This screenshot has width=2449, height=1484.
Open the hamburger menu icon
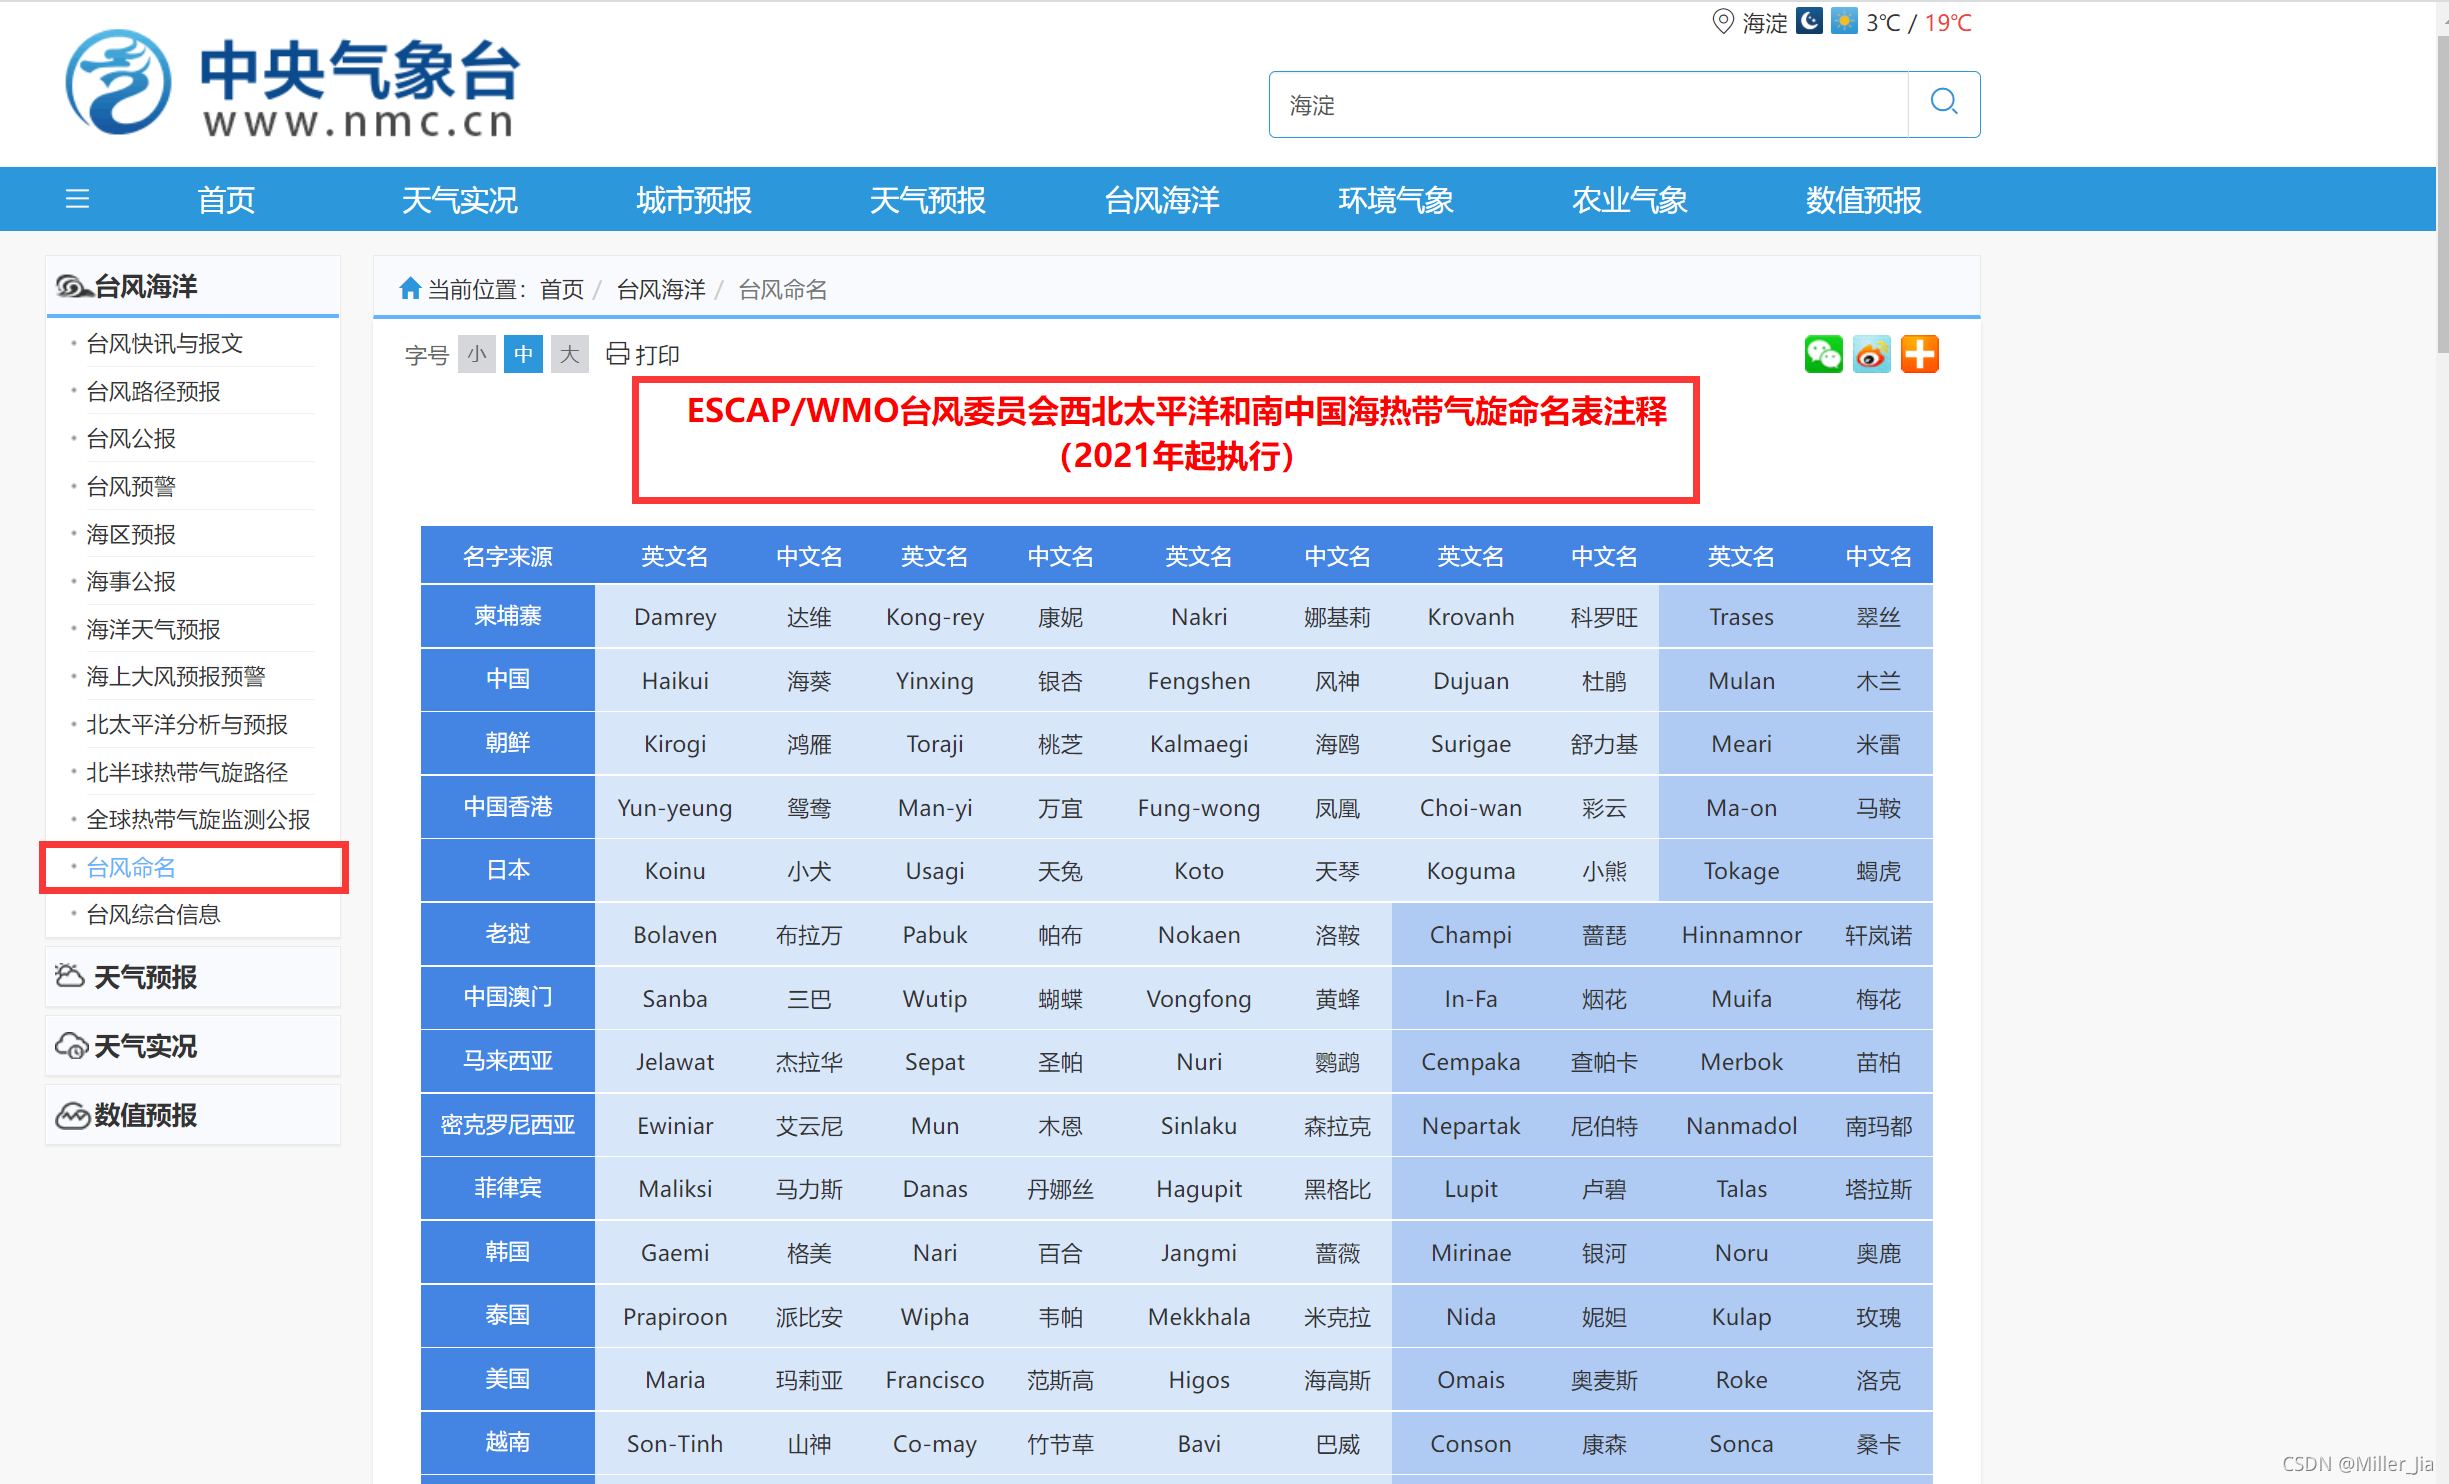tap(77, 199)
